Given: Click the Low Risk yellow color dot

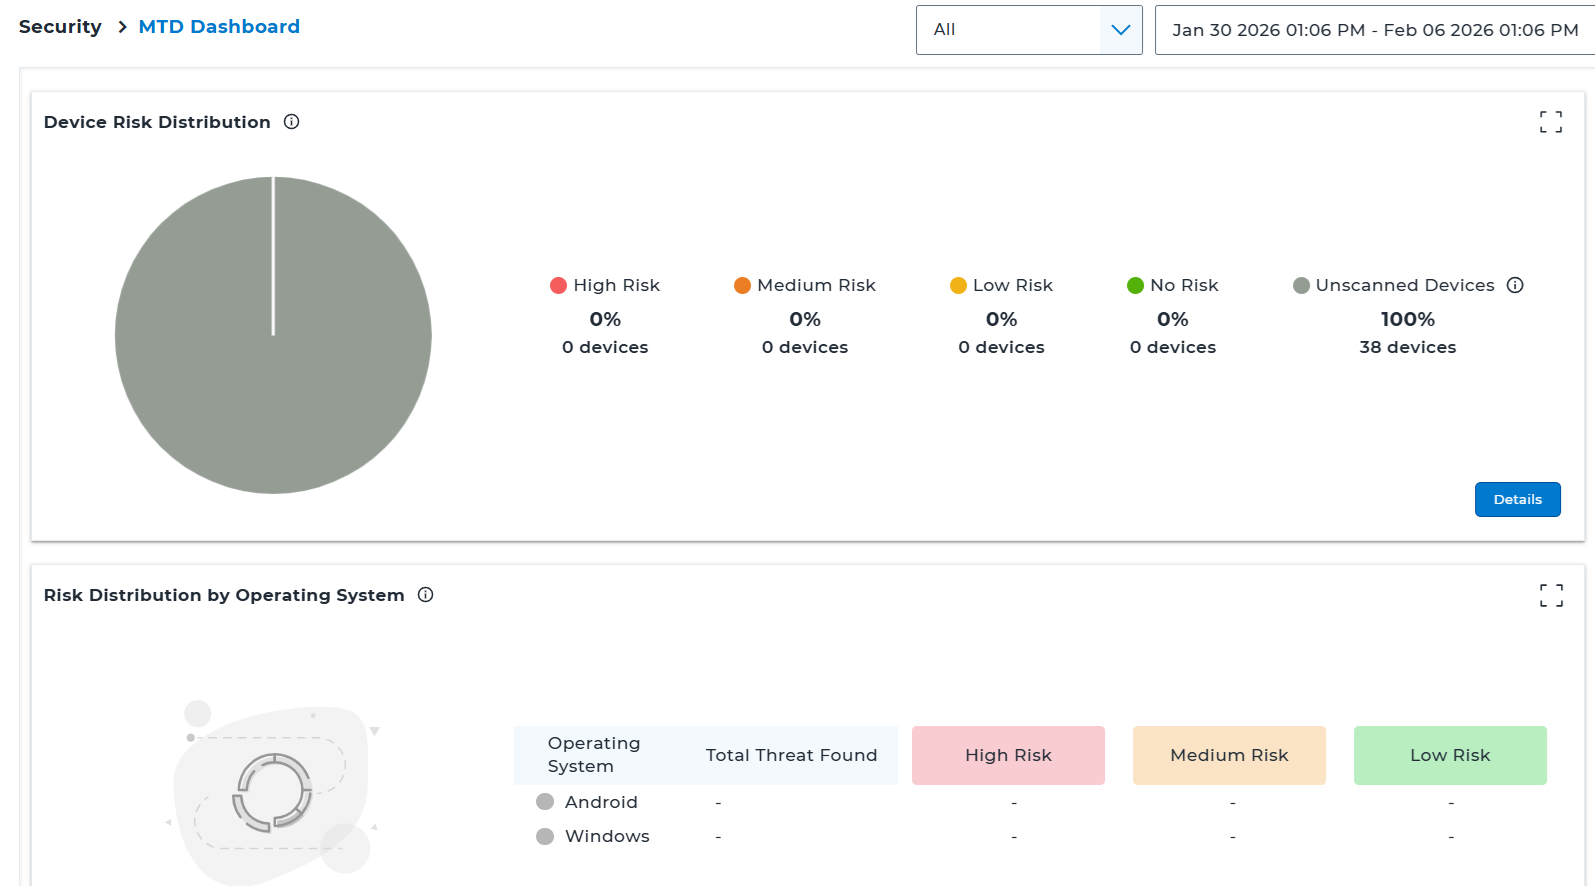Looking at the screenshot, I should point(958,285).
